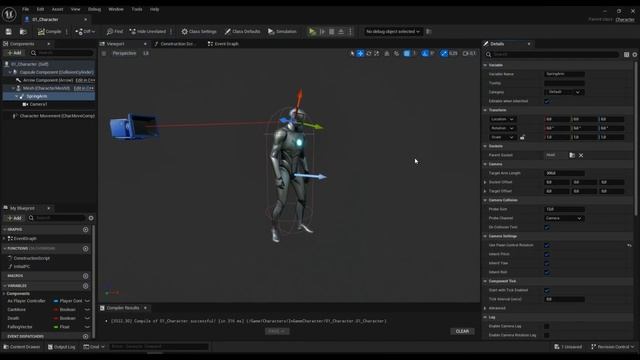
Task: Click Add button in My Blueprint panel
Action: point(14,218)
